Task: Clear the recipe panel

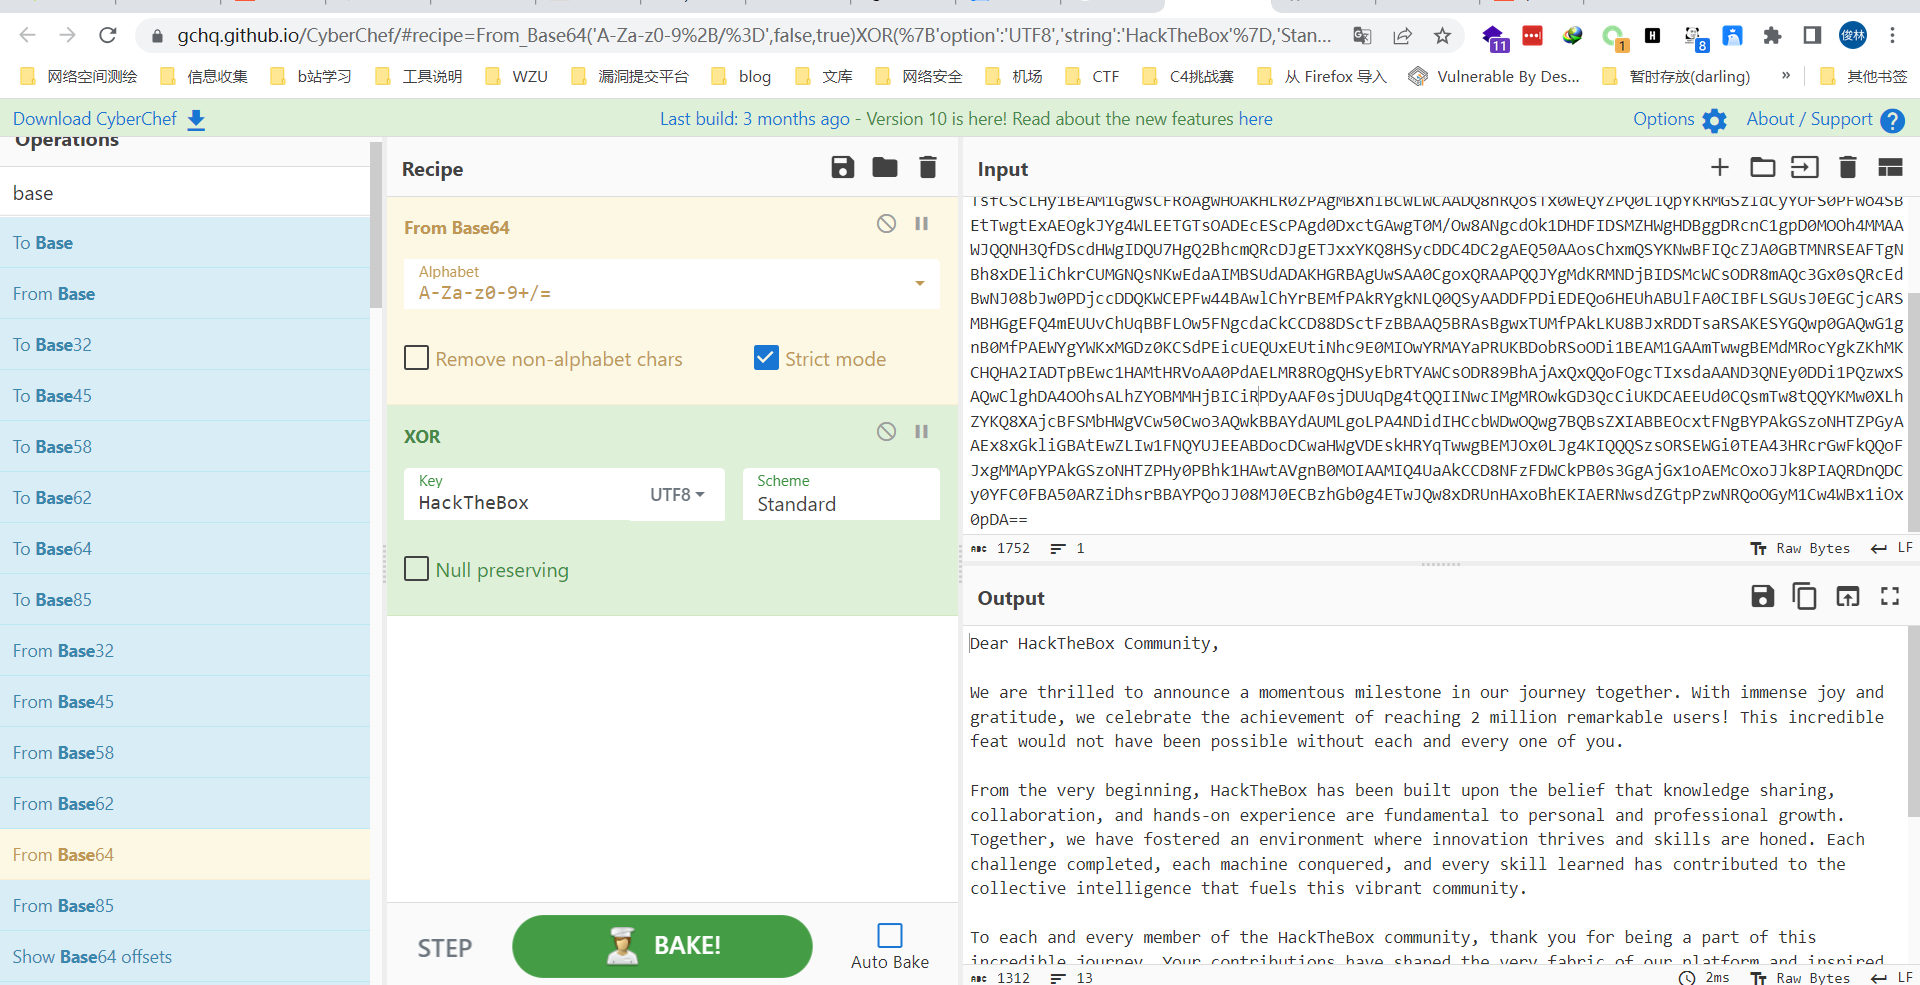Action: [927, 168]
